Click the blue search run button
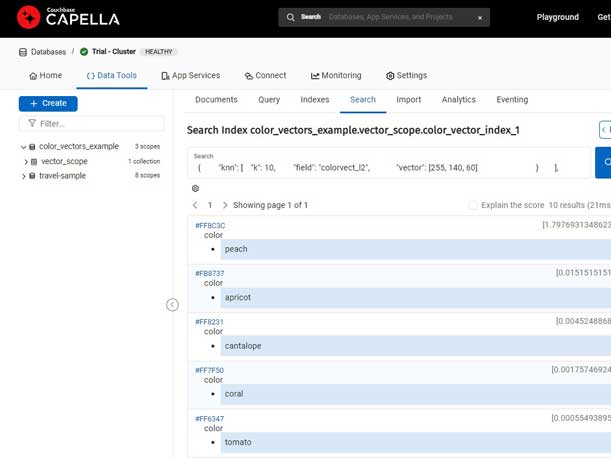 click(604, 162)
